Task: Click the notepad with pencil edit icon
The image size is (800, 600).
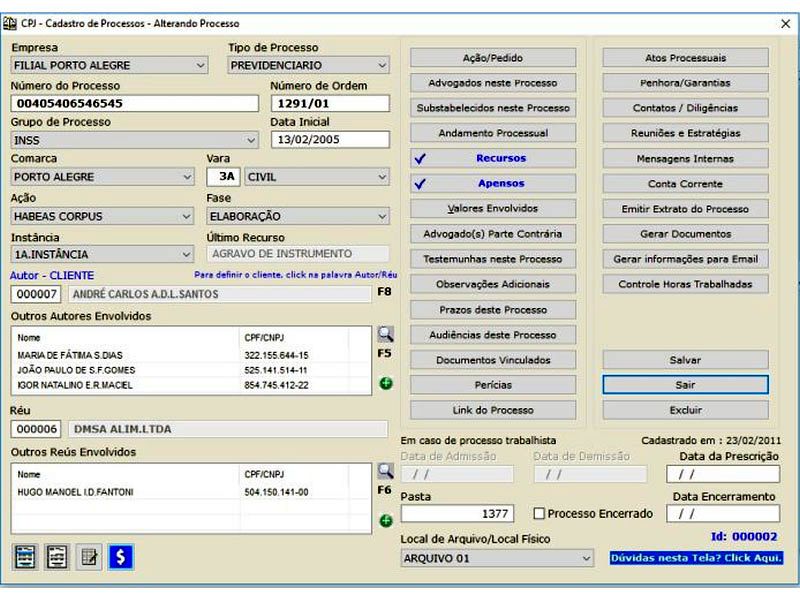Action: pyautogui.click(x=90, y=558)
